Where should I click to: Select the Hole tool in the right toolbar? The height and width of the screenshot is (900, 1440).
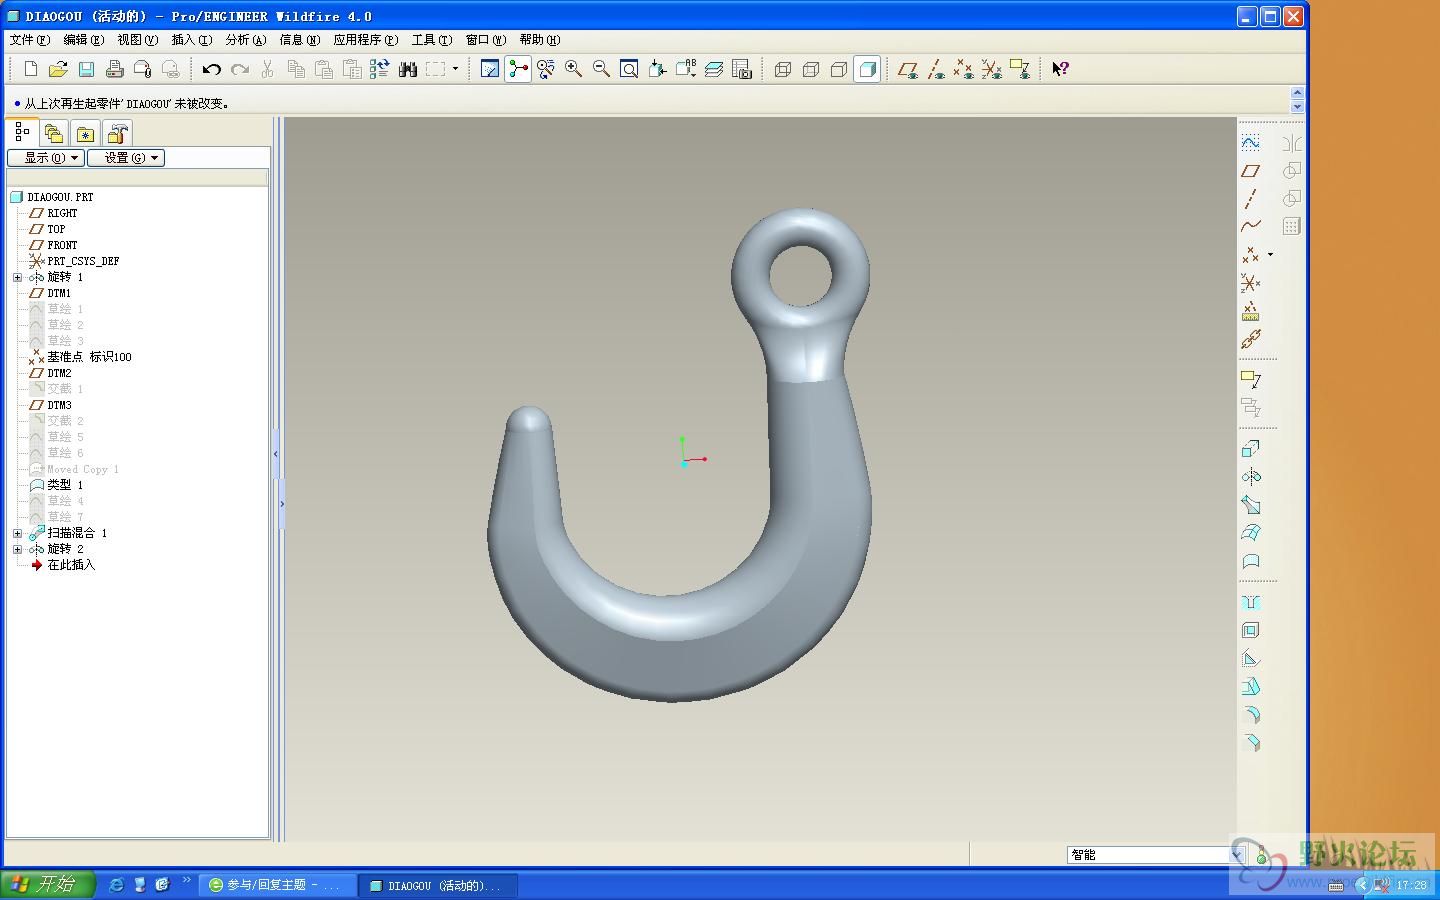pos(1251,602)
